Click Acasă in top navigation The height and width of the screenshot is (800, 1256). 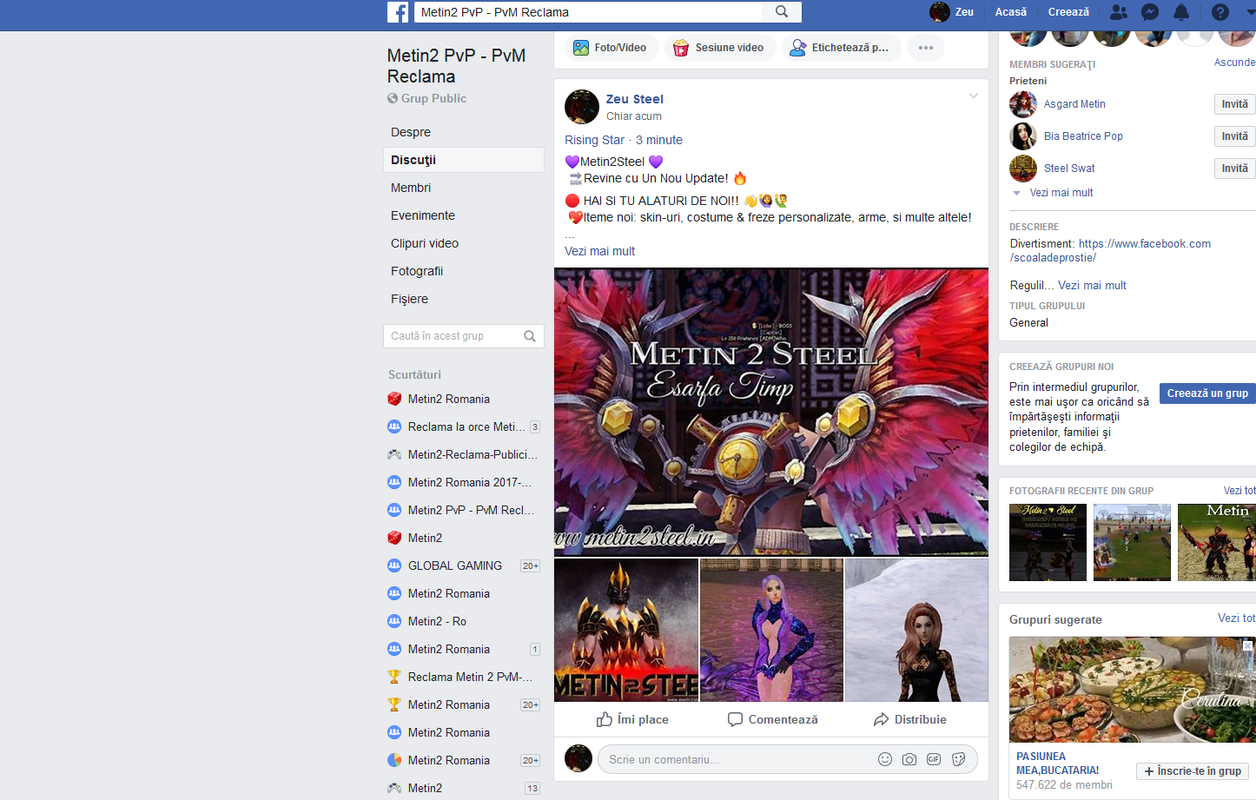(1011, 12)
